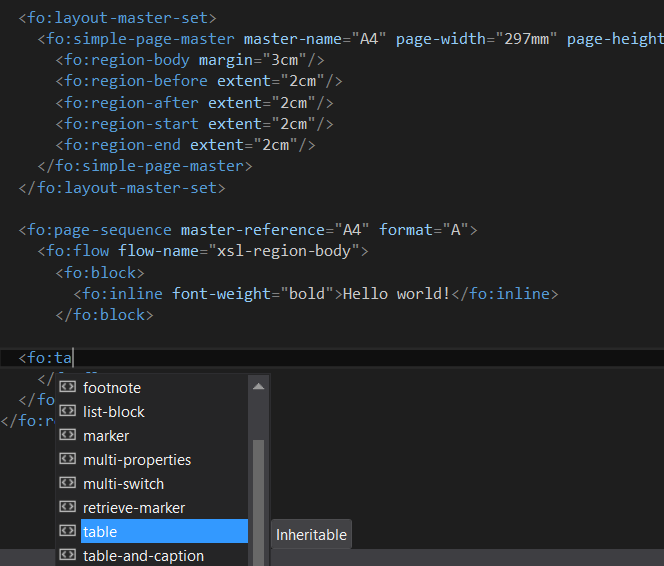
Task: Click the element icon beside list-block
Action: [68, 411]
